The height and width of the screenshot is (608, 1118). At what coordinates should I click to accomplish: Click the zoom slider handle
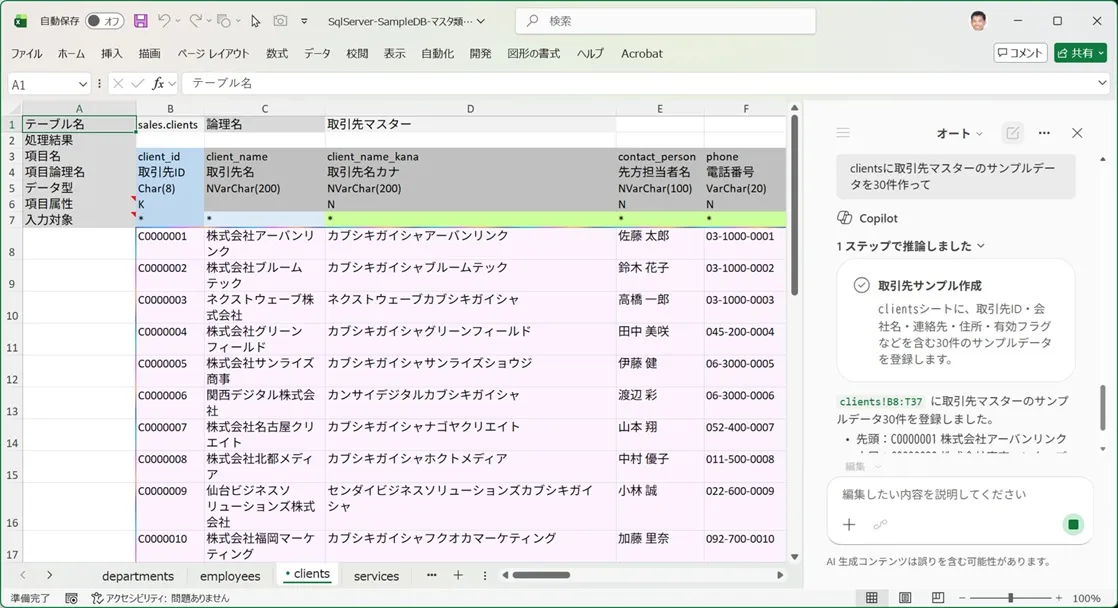click(x=1010, y=598)
